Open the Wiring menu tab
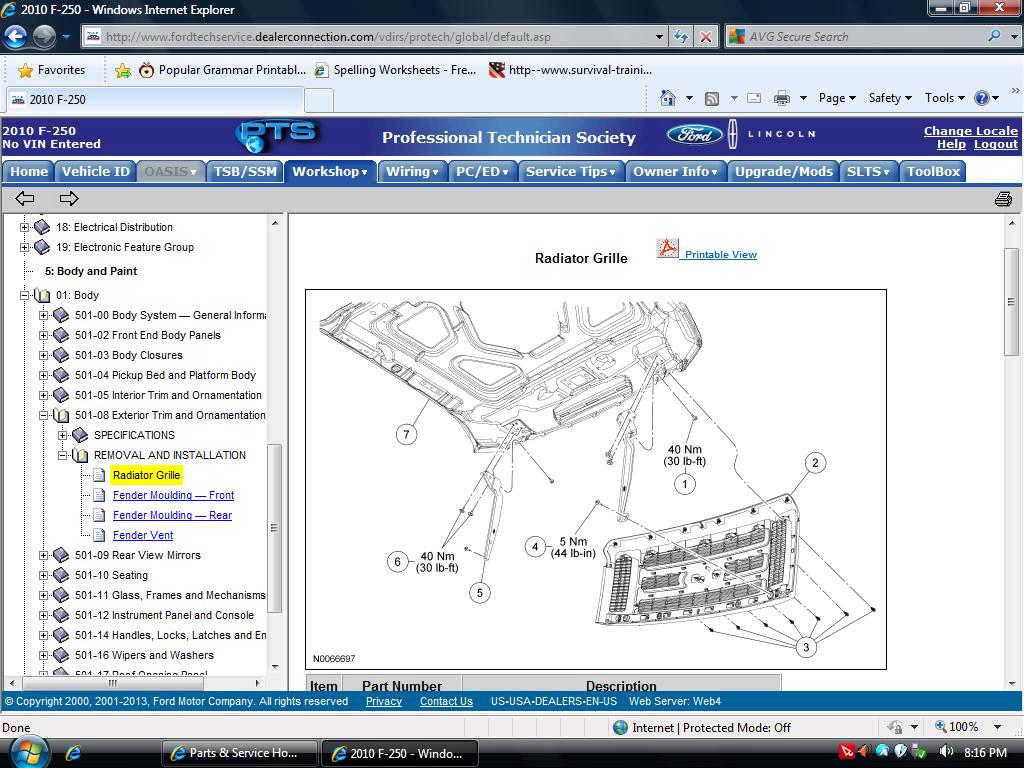Image resolution: width=1024 pixels, height=768 pixels. [x=412, y=172]
